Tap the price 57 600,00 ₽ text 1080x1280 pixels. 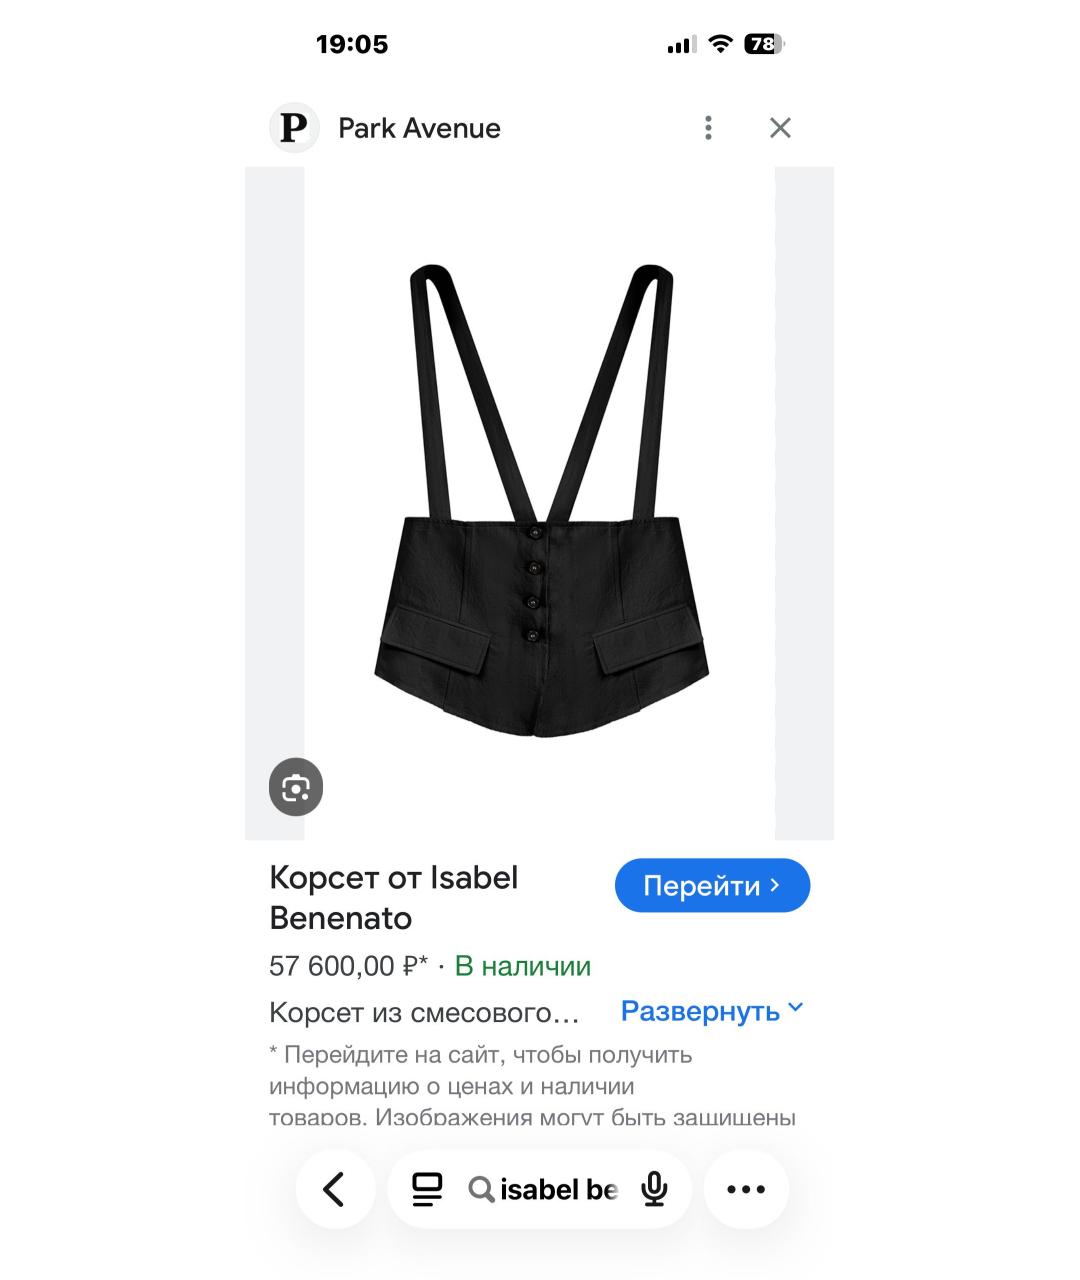click(x=348, y=966)
